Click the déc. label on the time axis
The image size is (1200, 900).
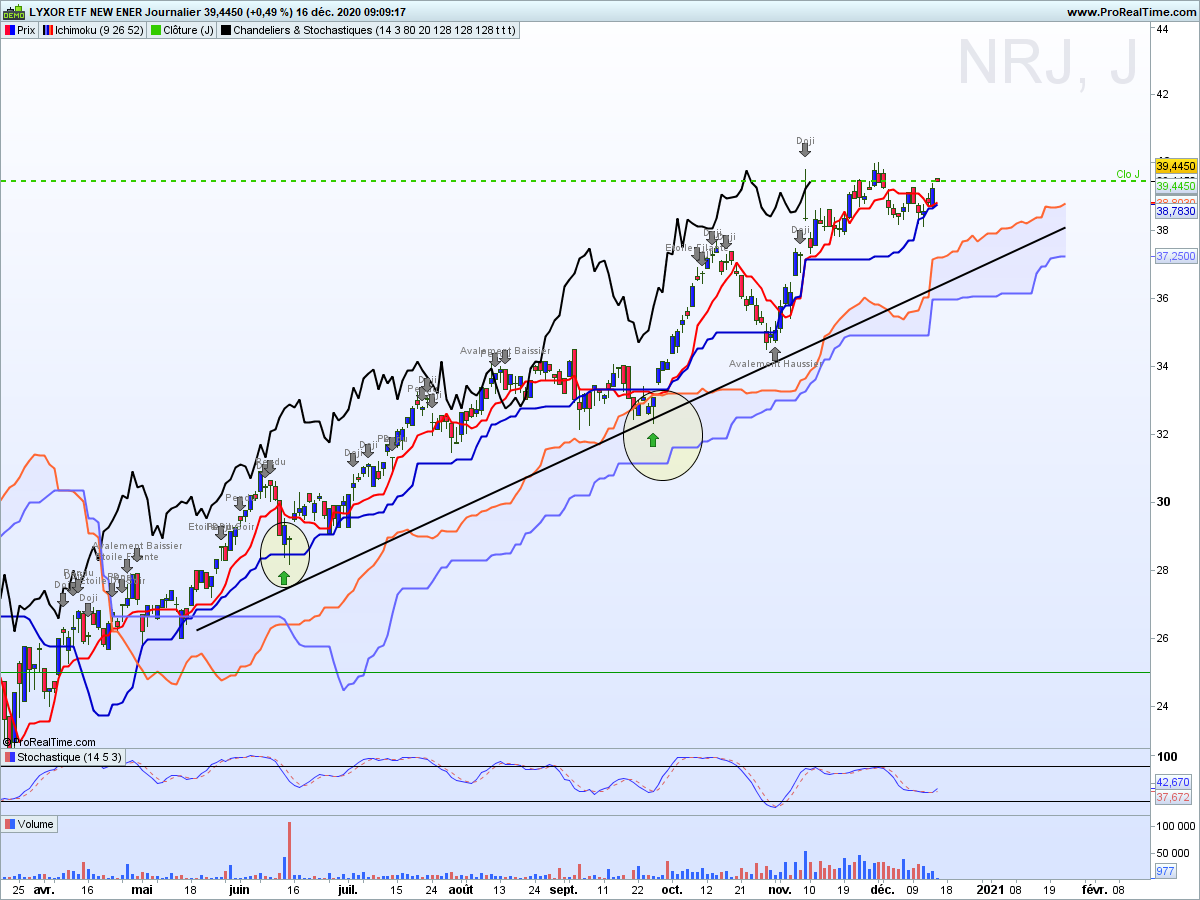[882, 889]
